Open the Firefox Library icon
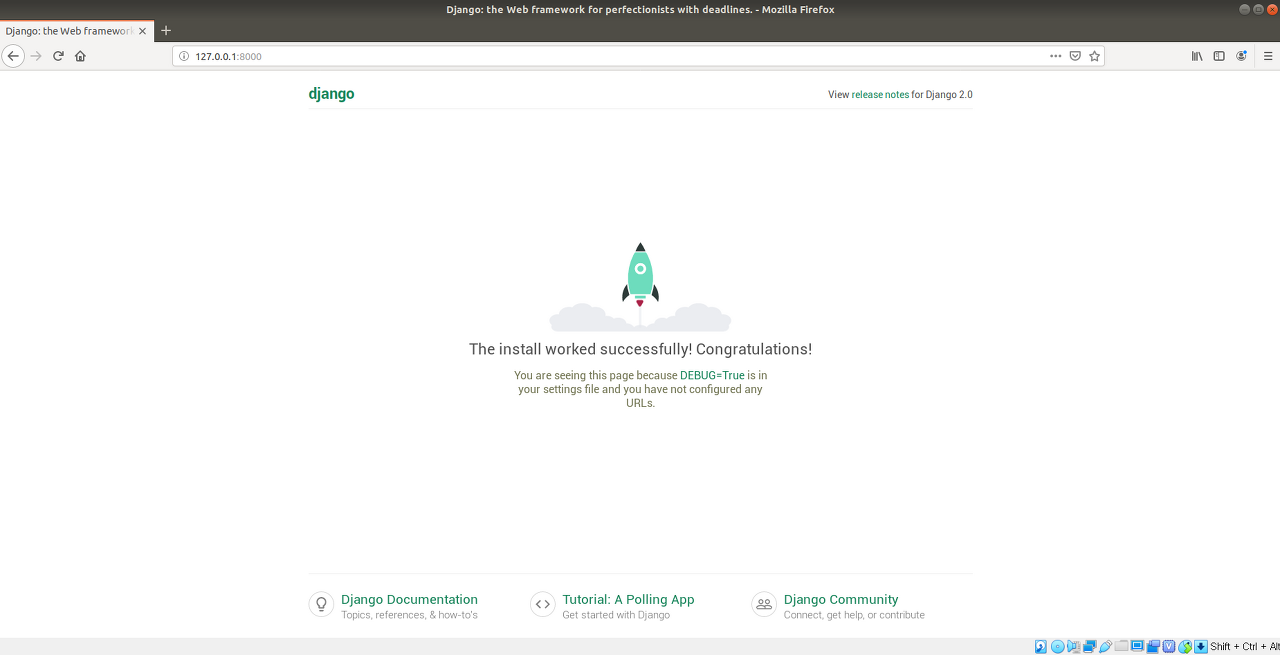The image size is (1280, 655). pos(1197,56)
